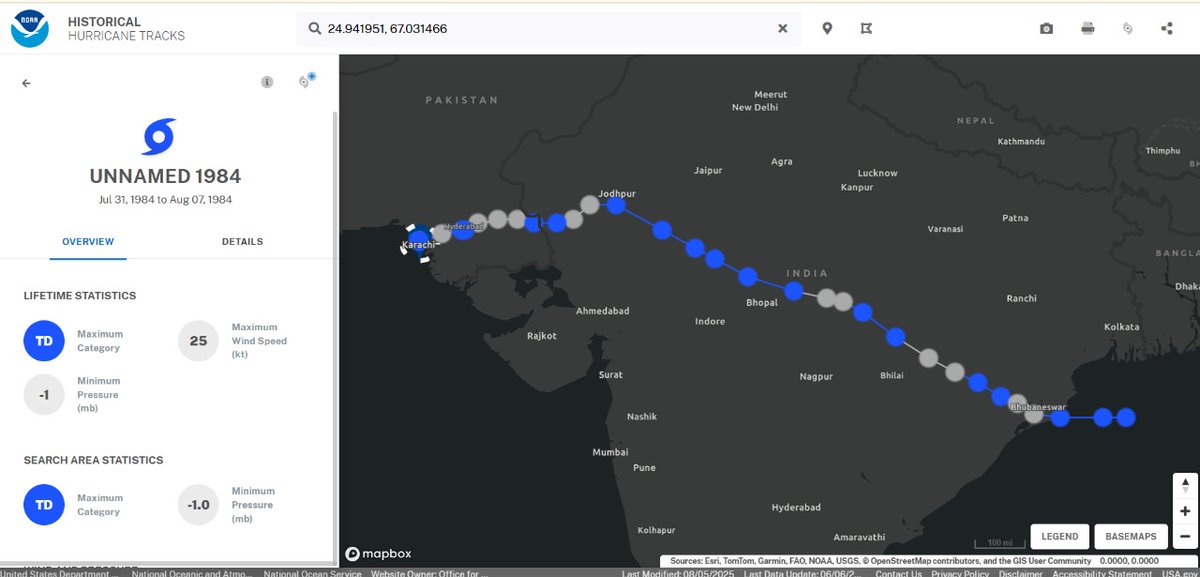
Task: Click the add-storm icon with plus badge
Action: click(306, 81)
